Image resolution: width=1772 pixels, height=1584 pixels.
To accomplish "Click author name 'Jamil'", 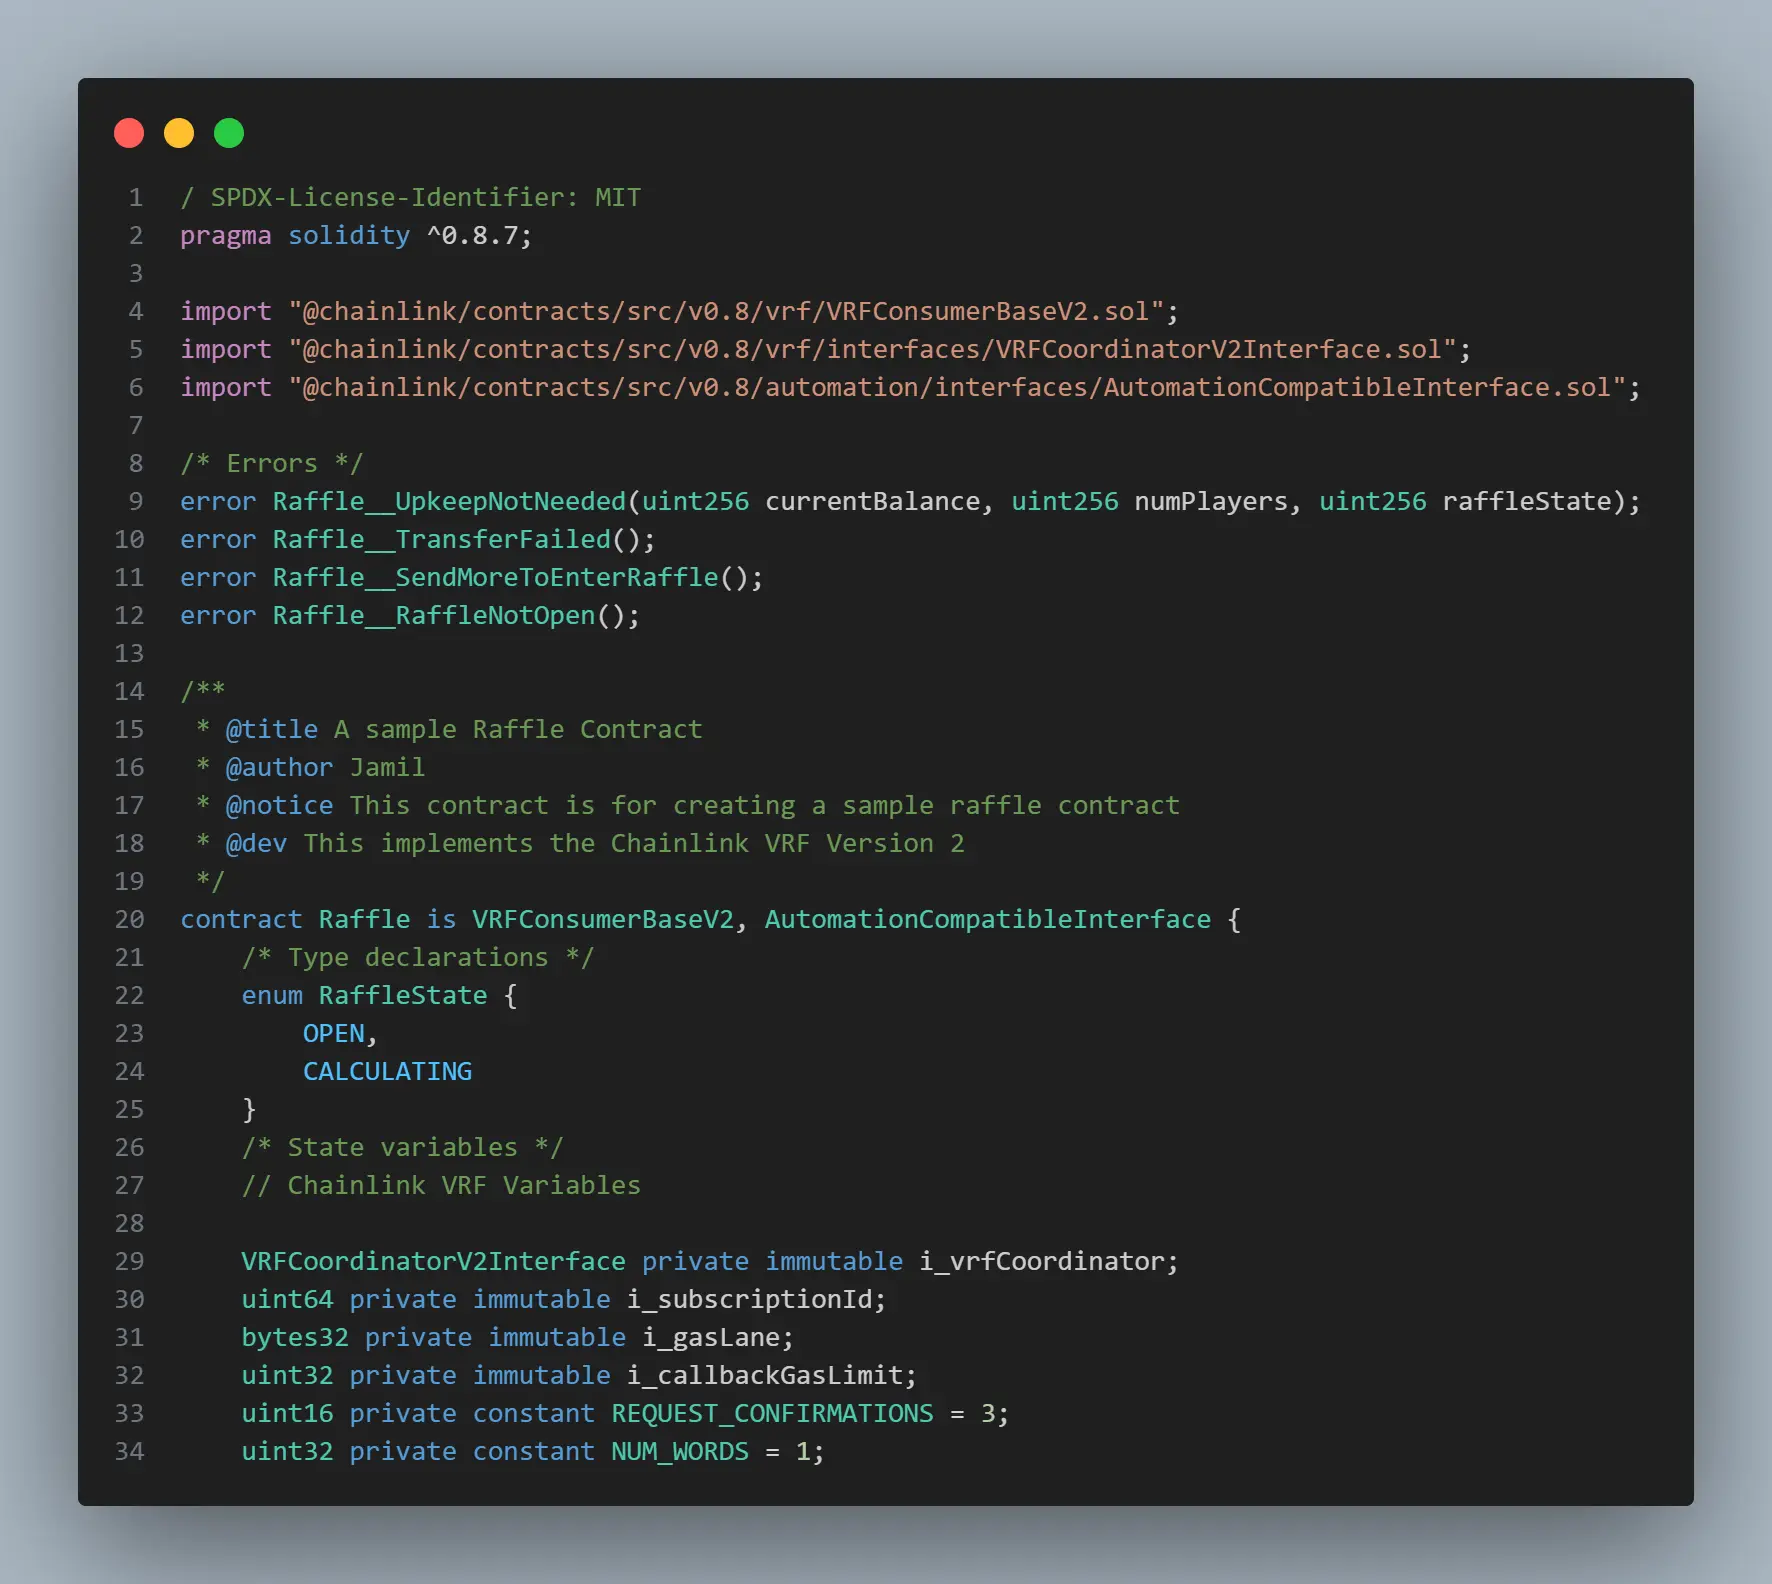I will [x=387, y=768].
